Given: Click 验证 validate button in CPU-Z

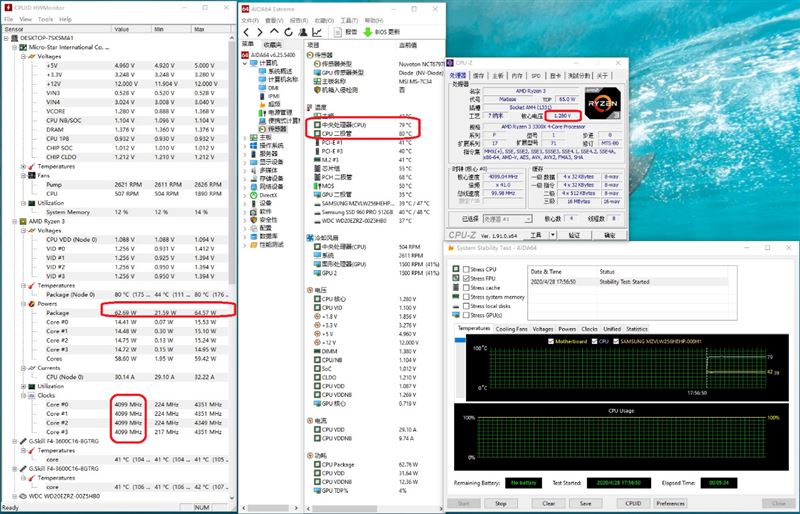Looking at the screenshot, I should tap(574, 235).
